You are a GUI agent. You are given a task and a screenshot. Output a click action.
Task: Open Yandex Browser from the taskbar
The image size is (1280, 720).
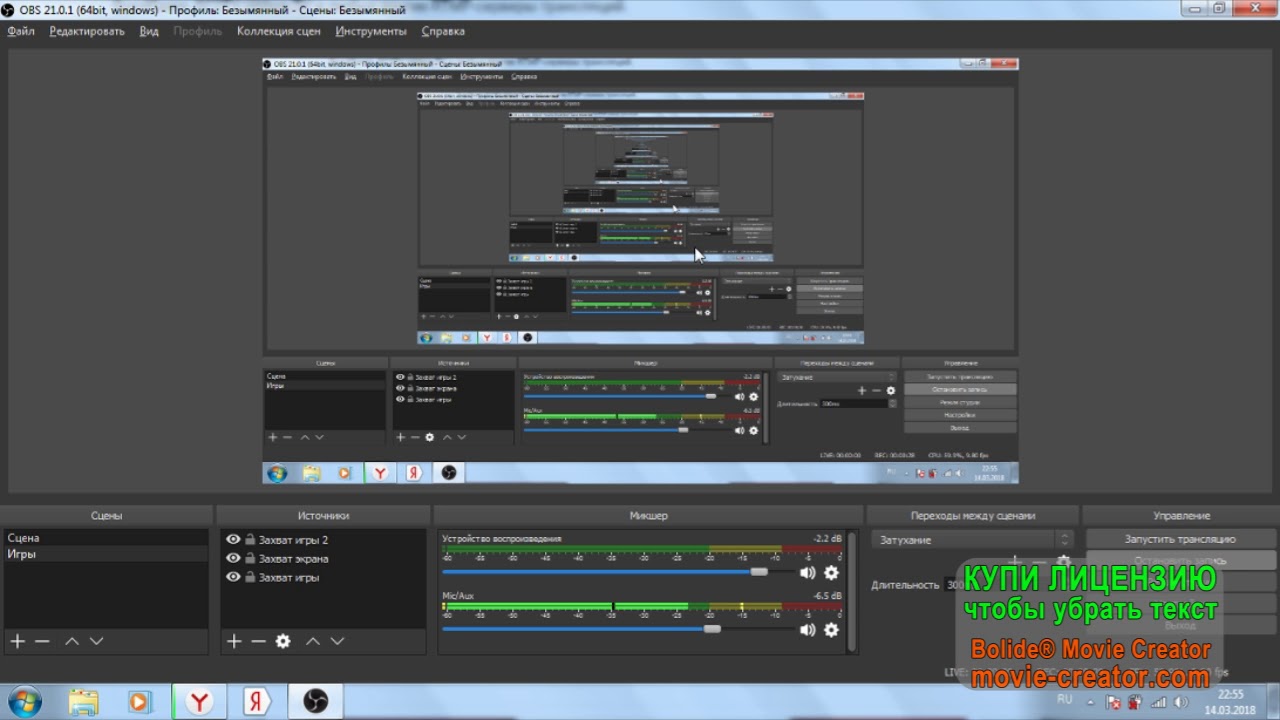pos(200,702)
